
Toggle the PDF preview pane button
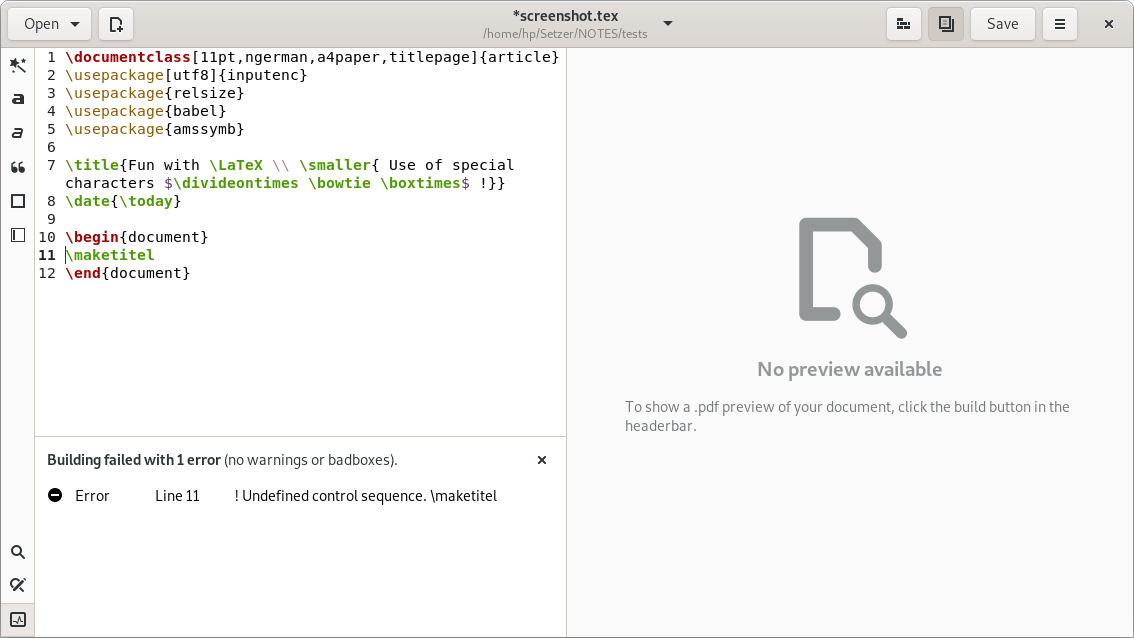coord(946,24)
